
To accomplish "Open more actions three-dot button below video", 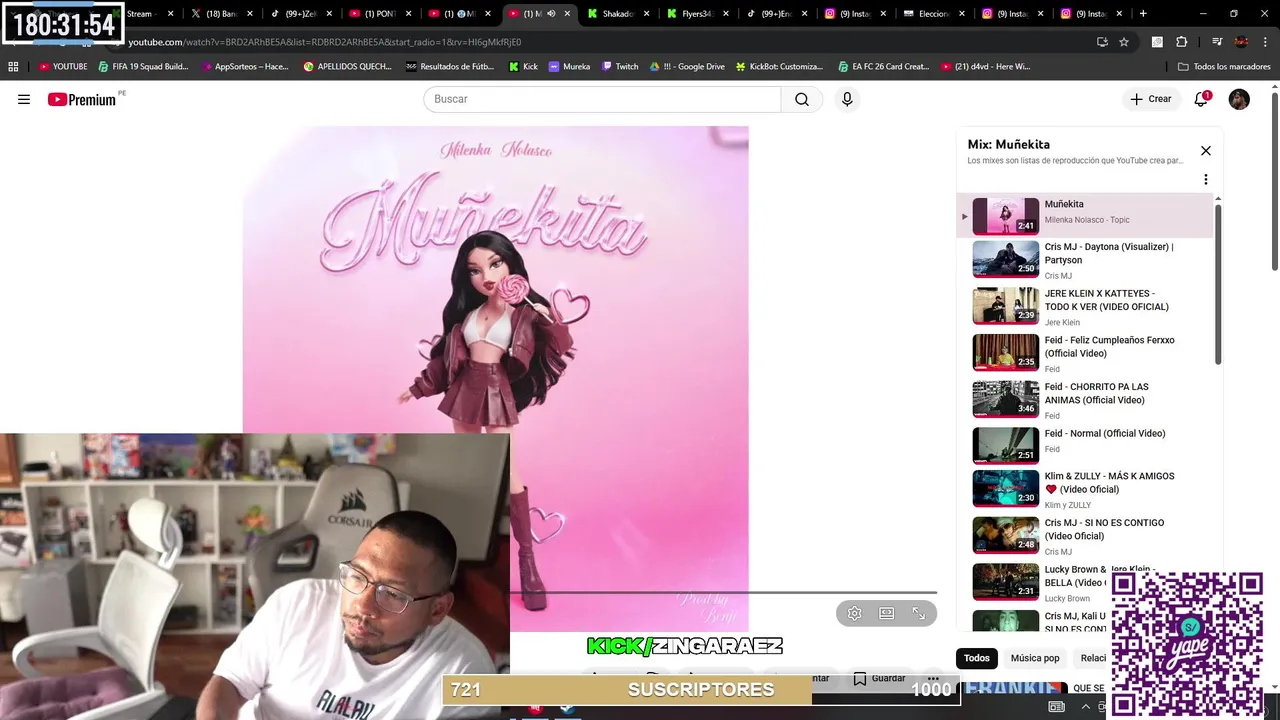I will pos(933,679).
